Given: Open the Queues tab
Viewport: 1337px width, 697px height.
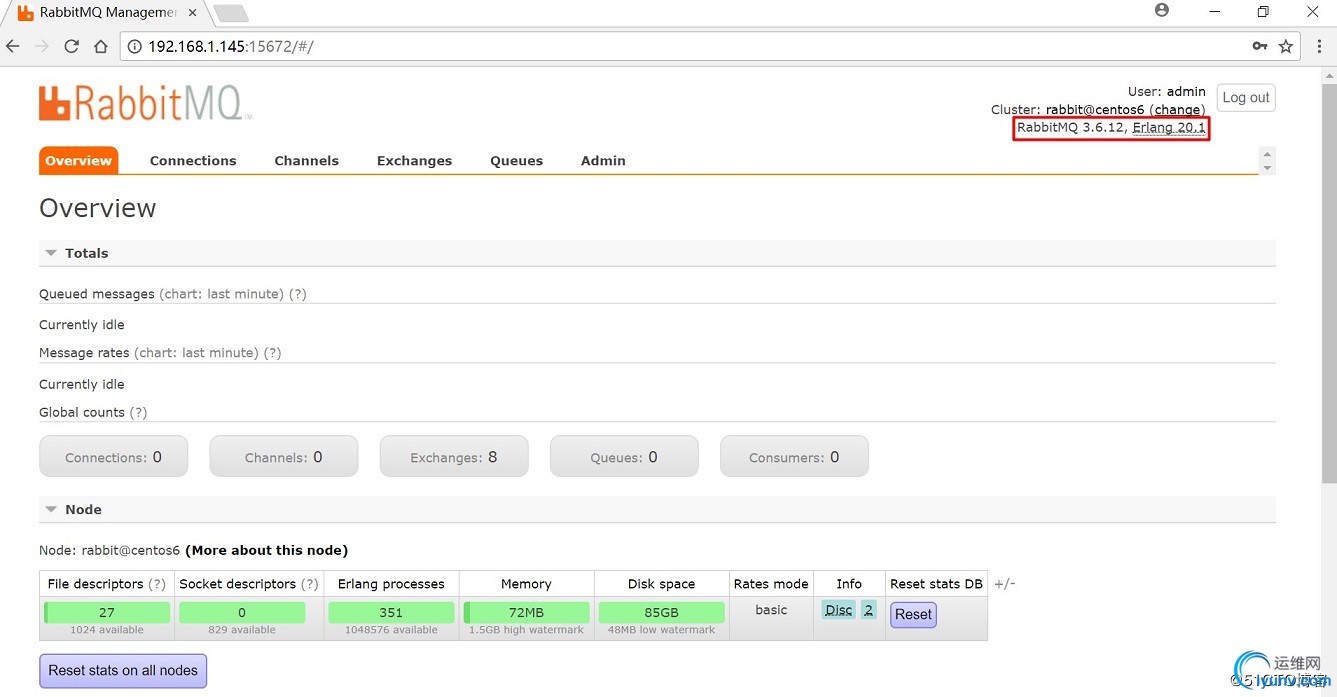Looking at the screenshot, I should 516,161.
